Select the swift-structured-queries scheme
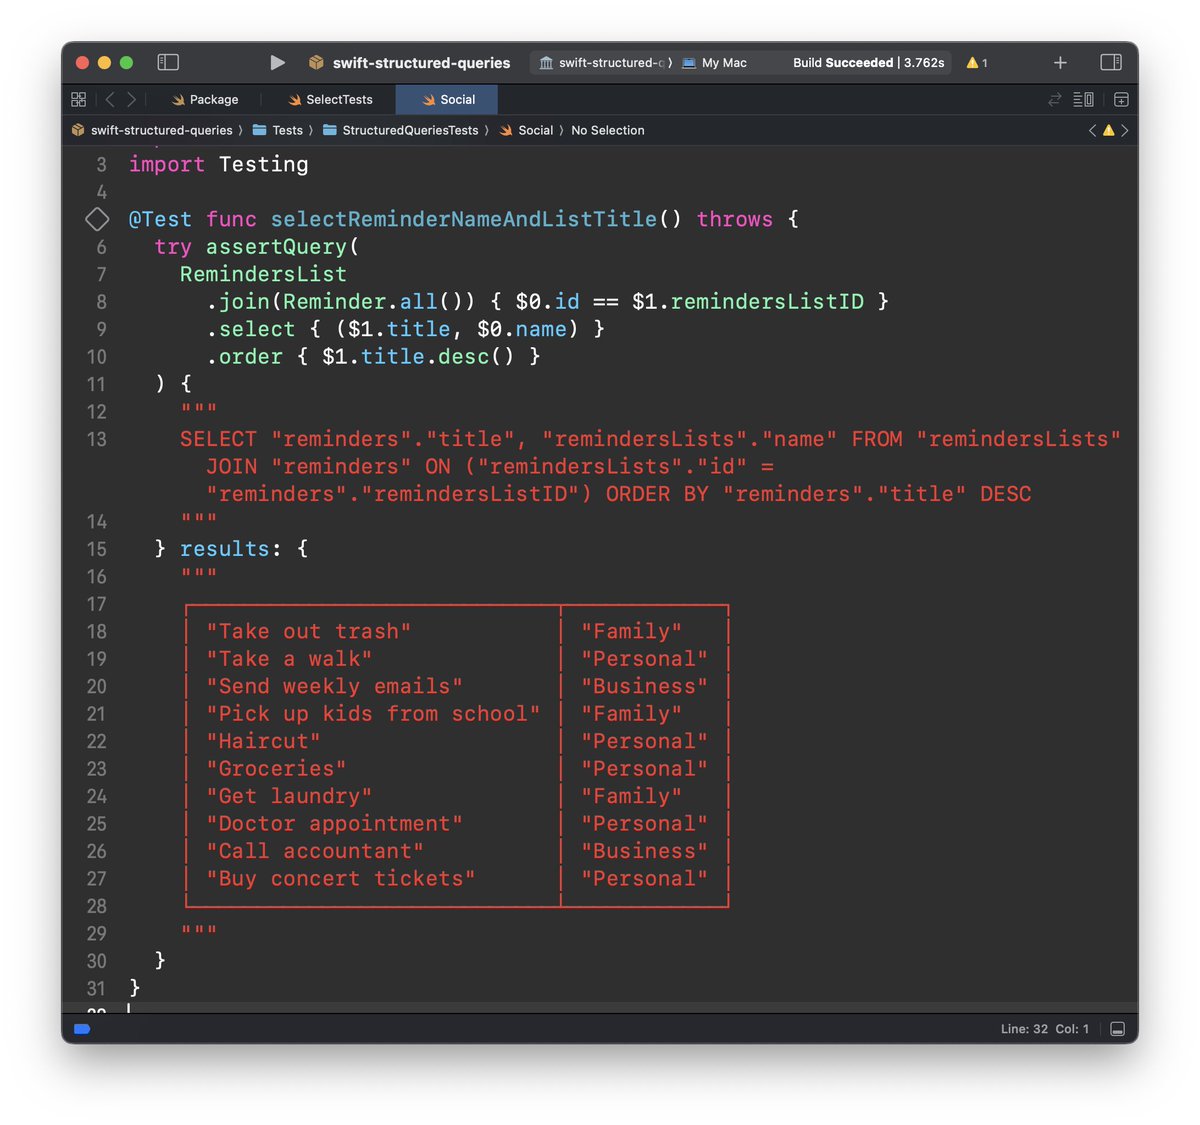This screenshot has height=1125, width=1200. click(605, 62)
